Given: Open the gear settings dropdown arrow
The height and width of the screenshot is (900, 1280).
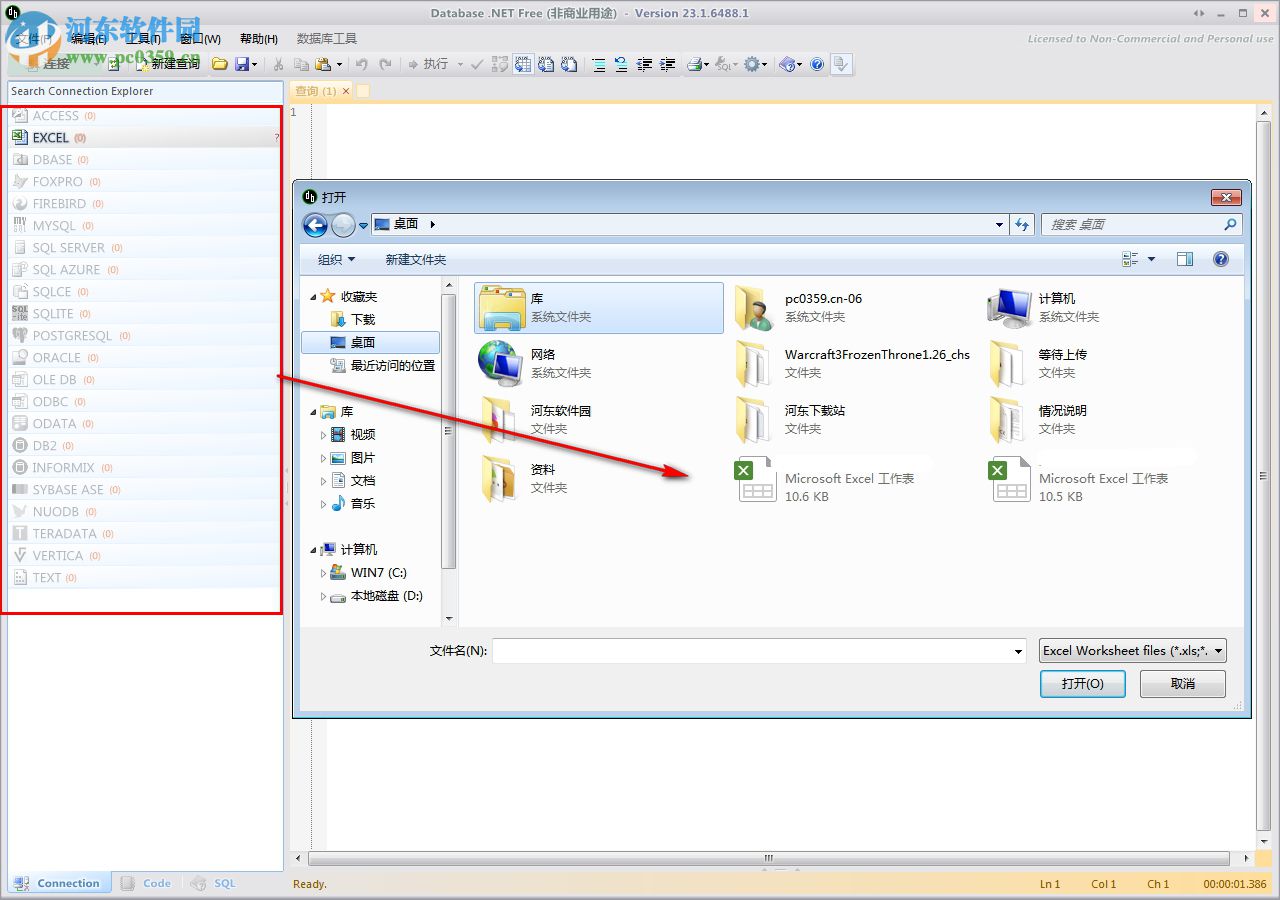Looking at the screenshot, I should coord(765,65).
